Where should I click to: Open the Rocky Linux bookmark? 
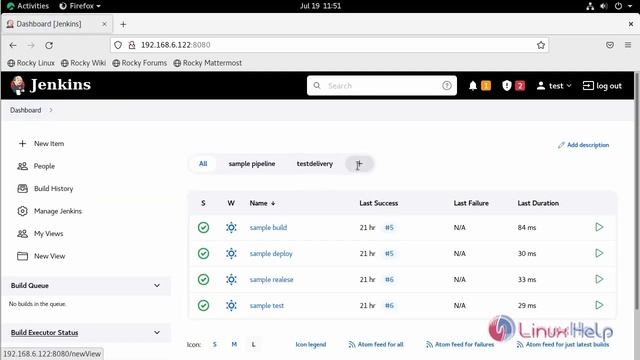pos(31,63)
